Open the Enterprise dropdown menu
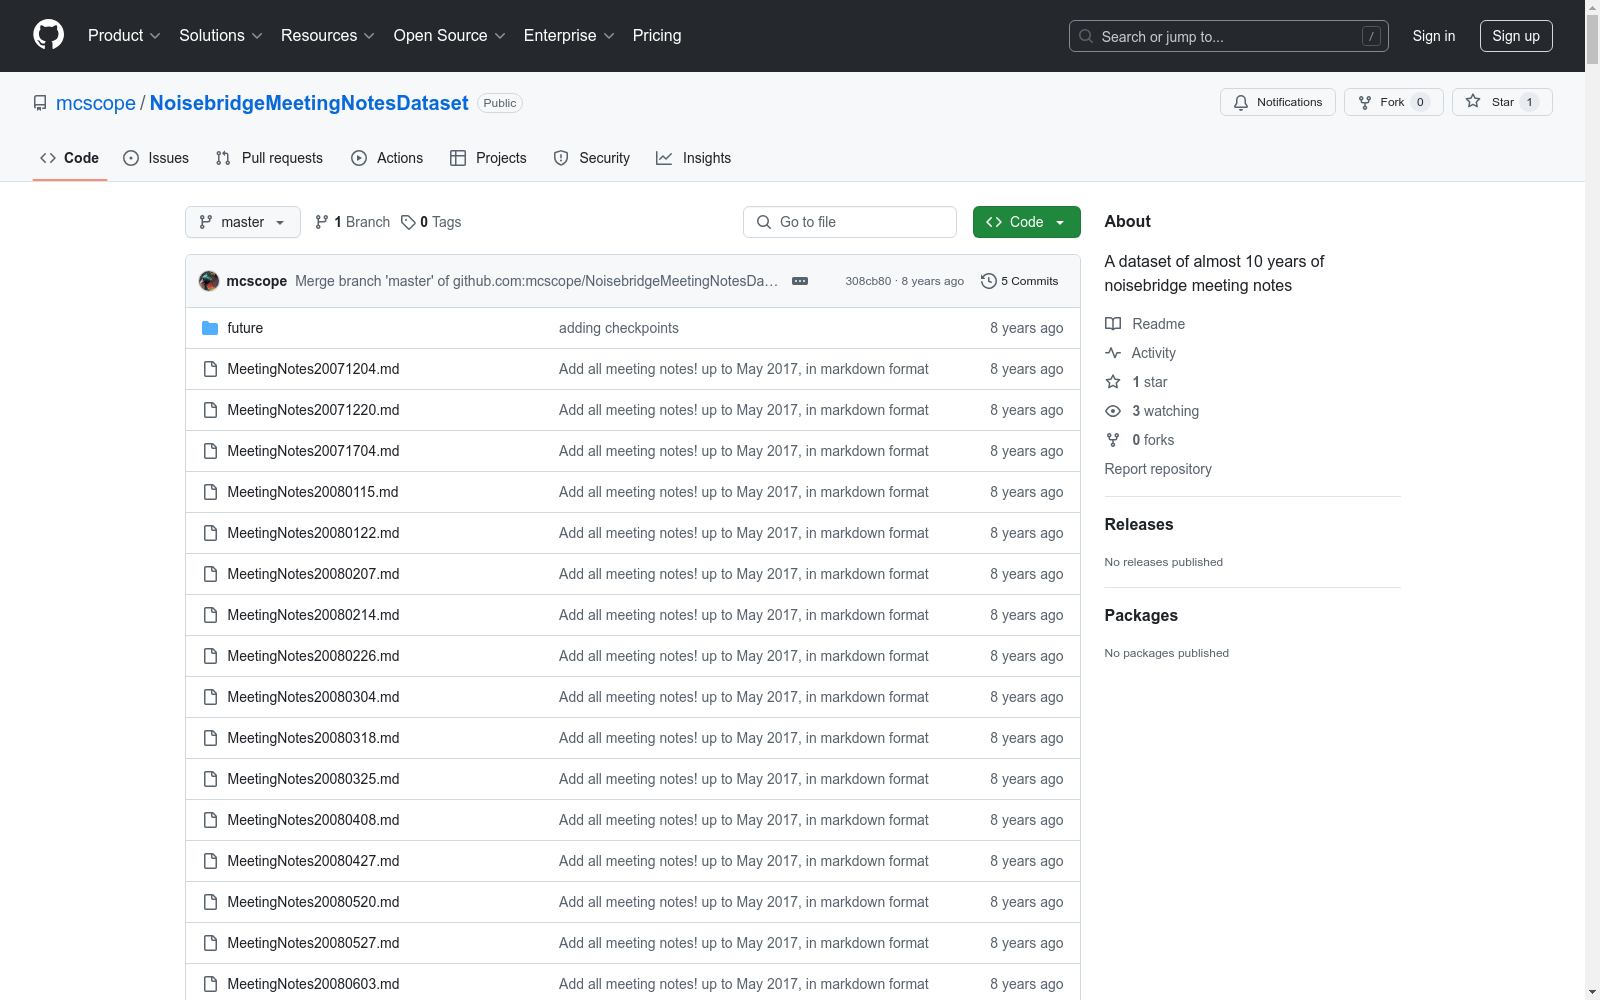 click(x=569, y=36)
